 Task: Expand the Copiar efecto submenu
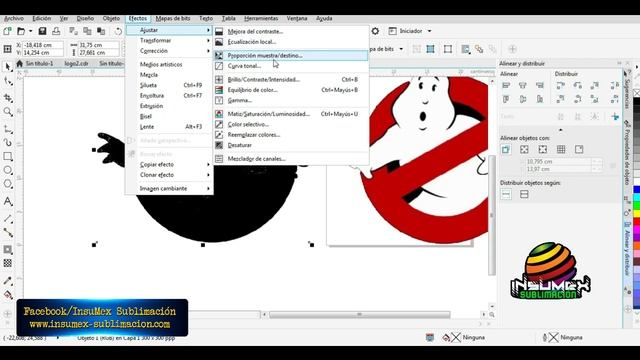pyautogui.click(x=208, y=164)
